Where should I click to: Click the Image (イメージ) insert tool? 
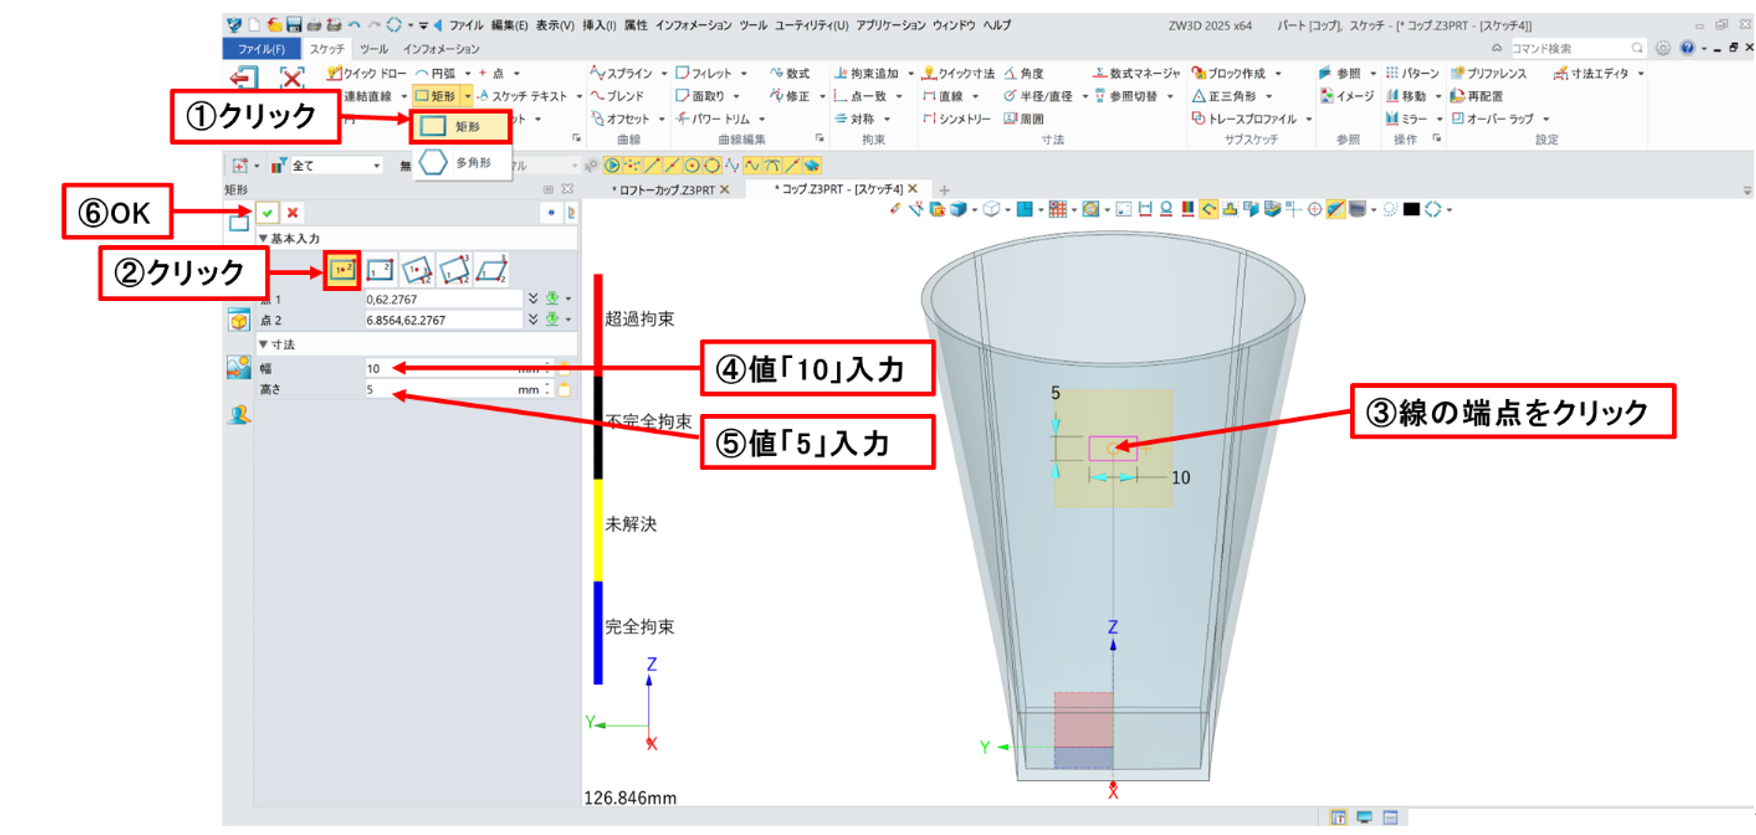pos(1347,96)
